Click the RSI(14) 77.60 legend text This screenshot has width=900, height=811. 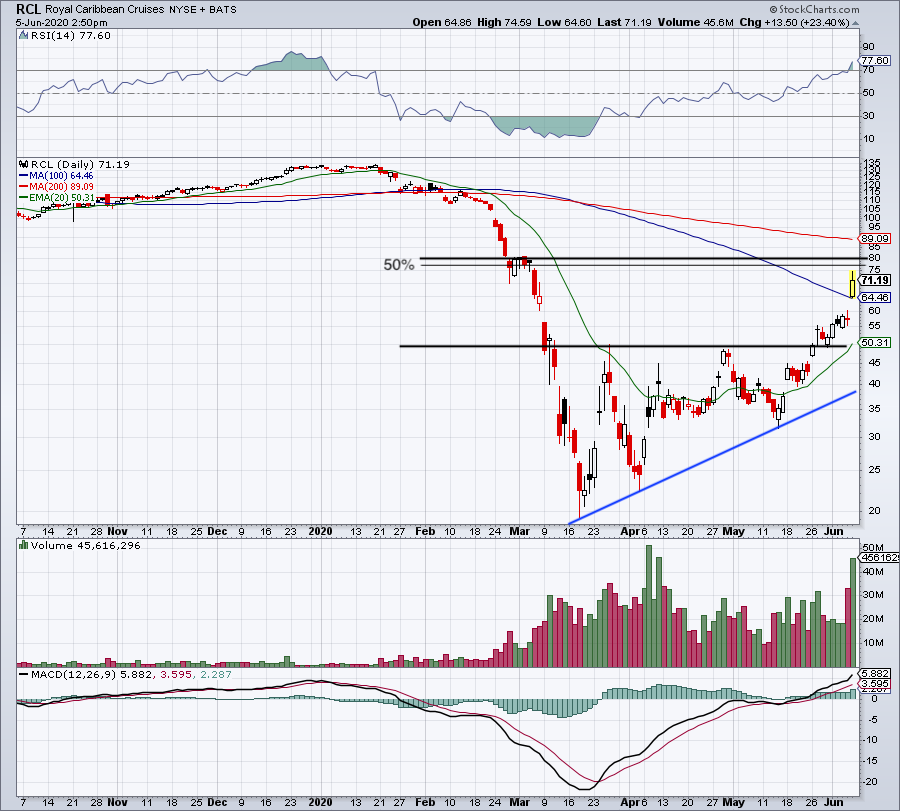pos(70,36)
